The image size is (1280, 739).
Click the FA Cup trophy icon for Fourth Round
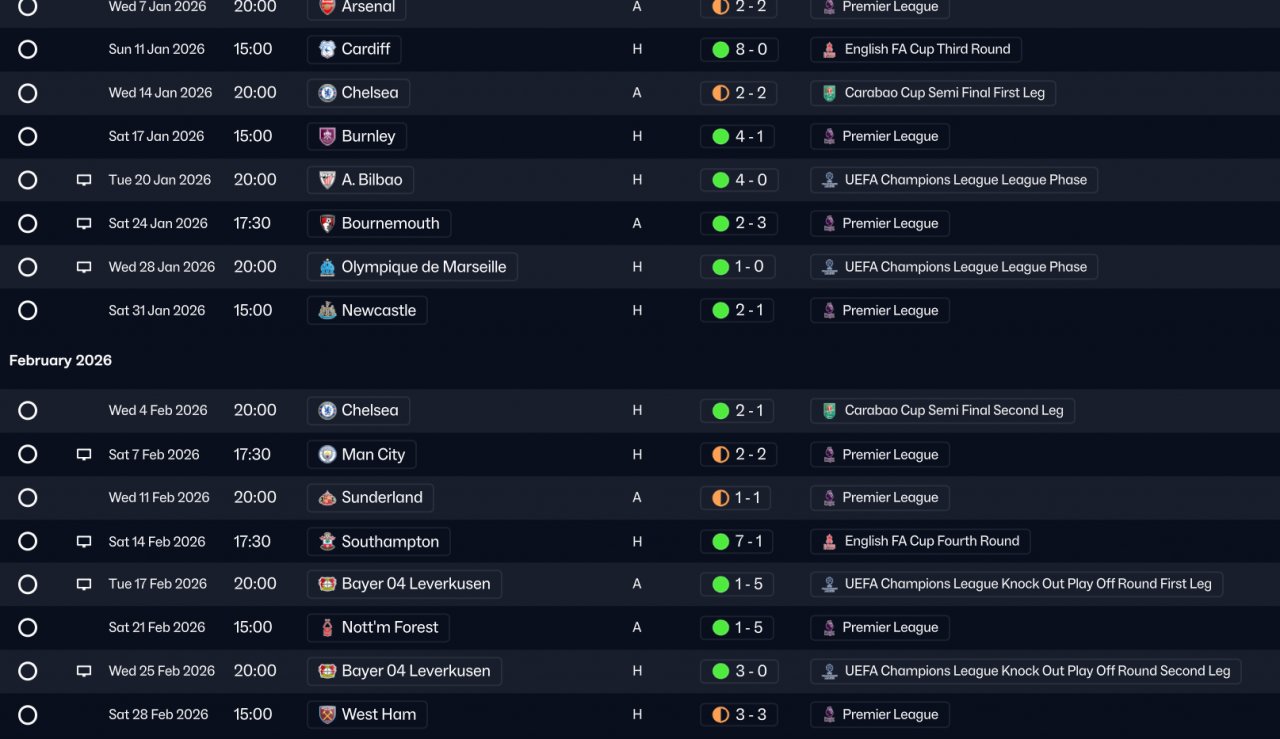coord(829,541)
